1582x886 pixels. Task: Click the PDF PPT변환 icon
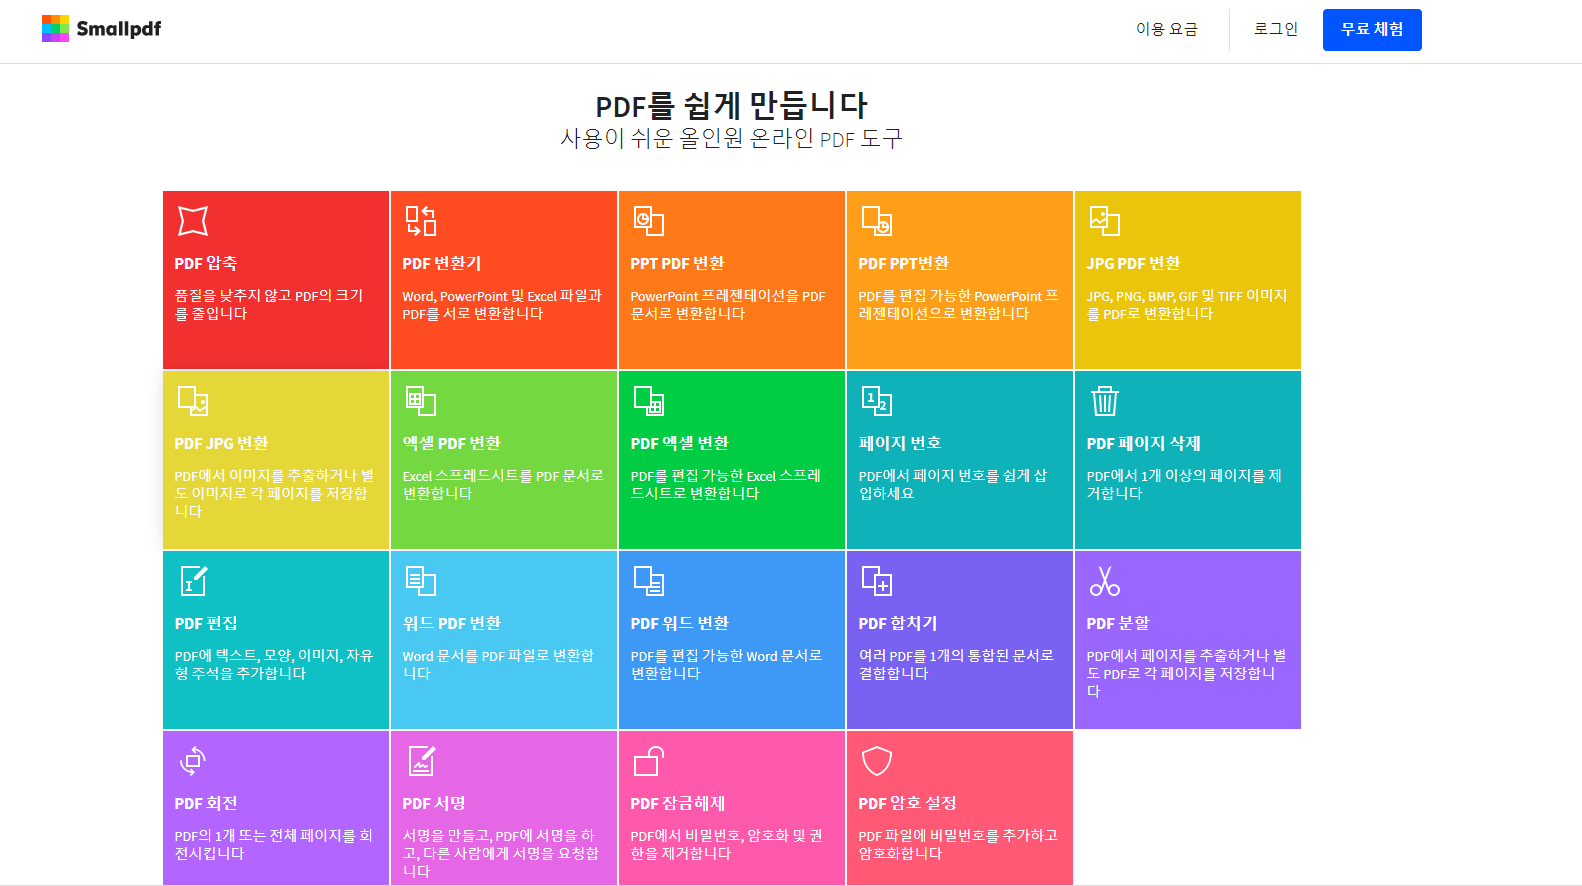click(877, 221)
